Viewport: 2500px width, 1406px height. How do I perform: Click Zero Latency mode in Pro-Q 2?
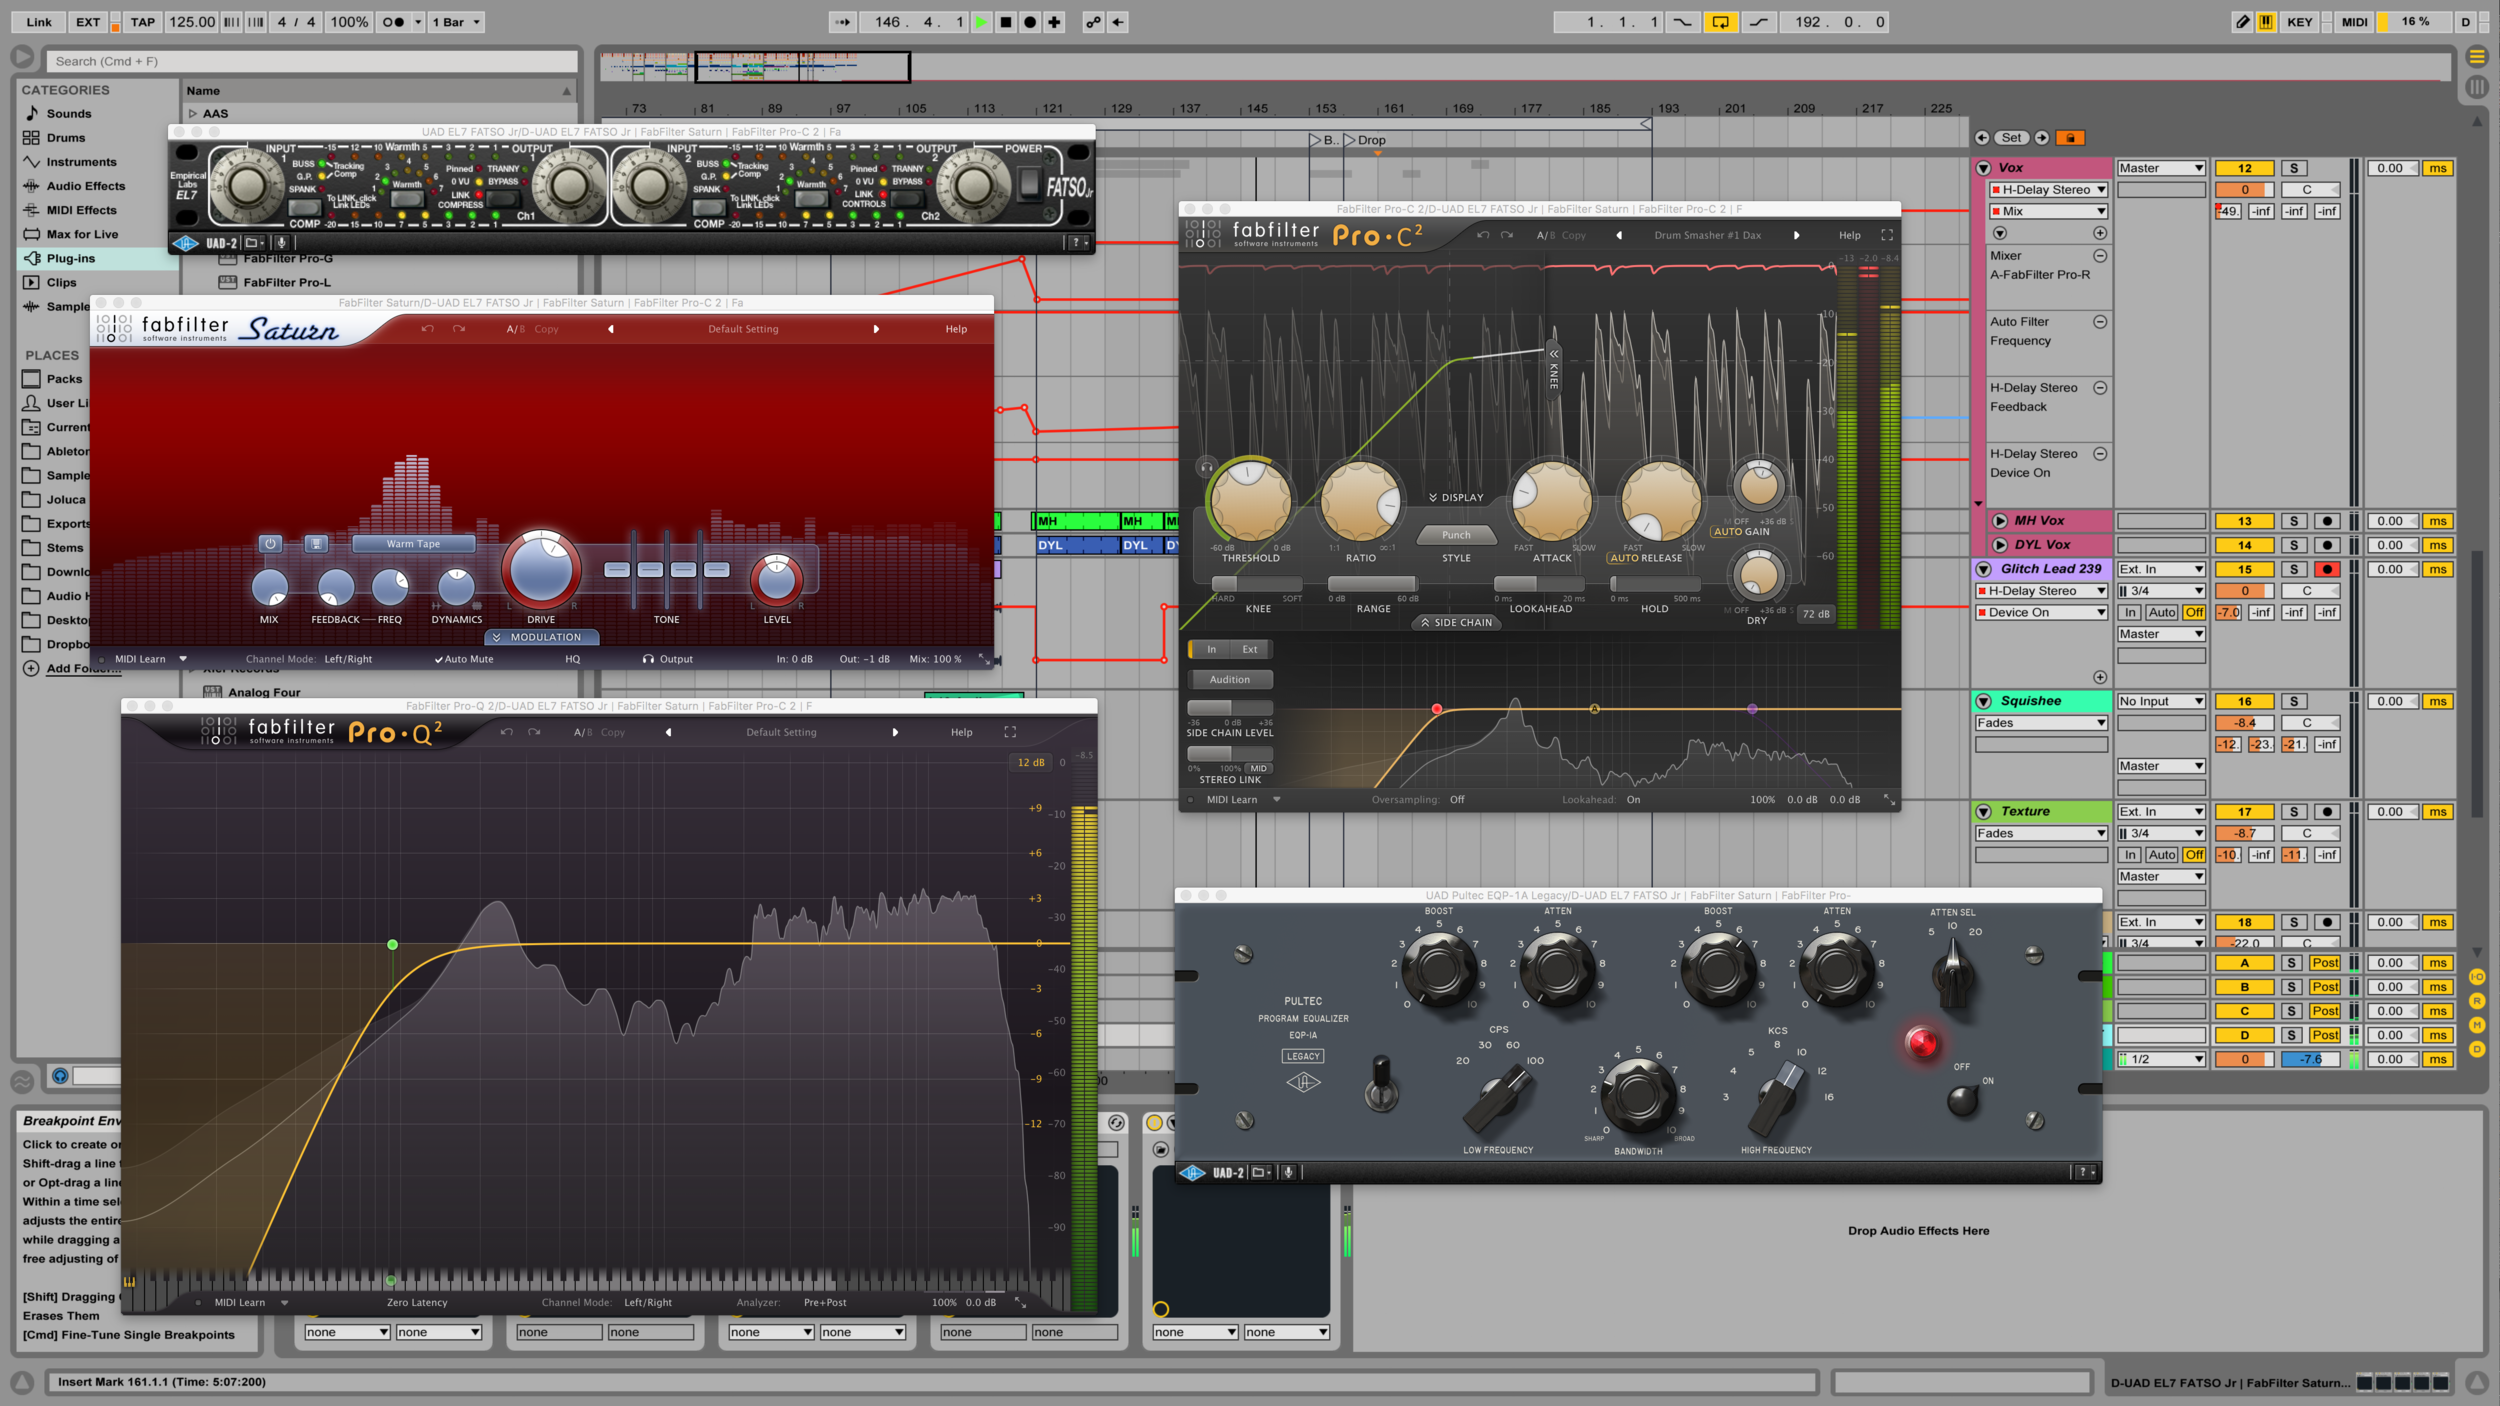417,1302
